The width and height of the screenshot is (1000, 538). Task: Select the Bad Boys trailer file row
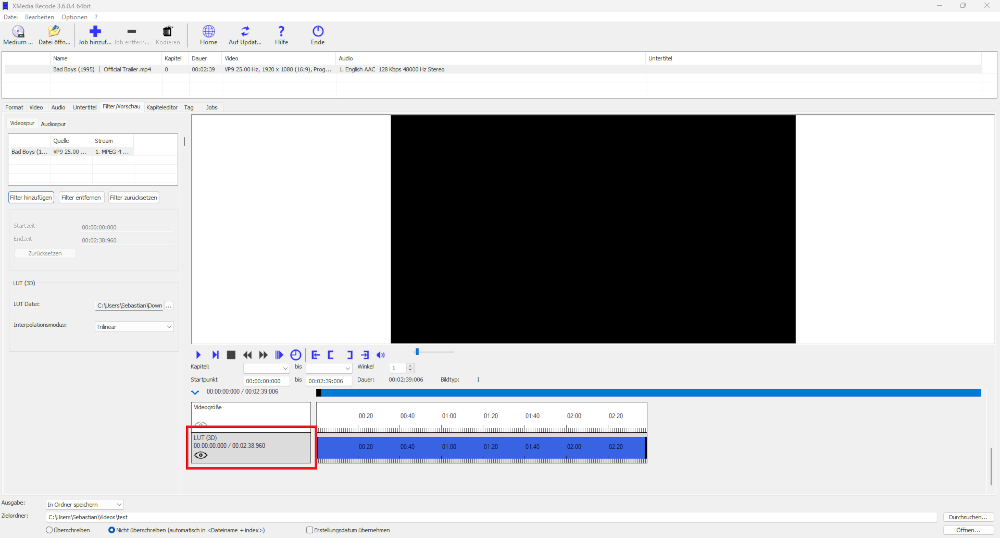tap(491, 69)
